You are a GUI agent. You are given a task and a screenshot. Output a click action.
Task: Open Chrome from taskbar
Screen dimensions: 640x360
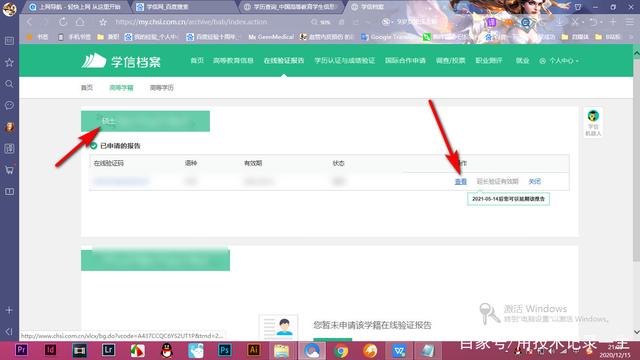click(341, 351)
